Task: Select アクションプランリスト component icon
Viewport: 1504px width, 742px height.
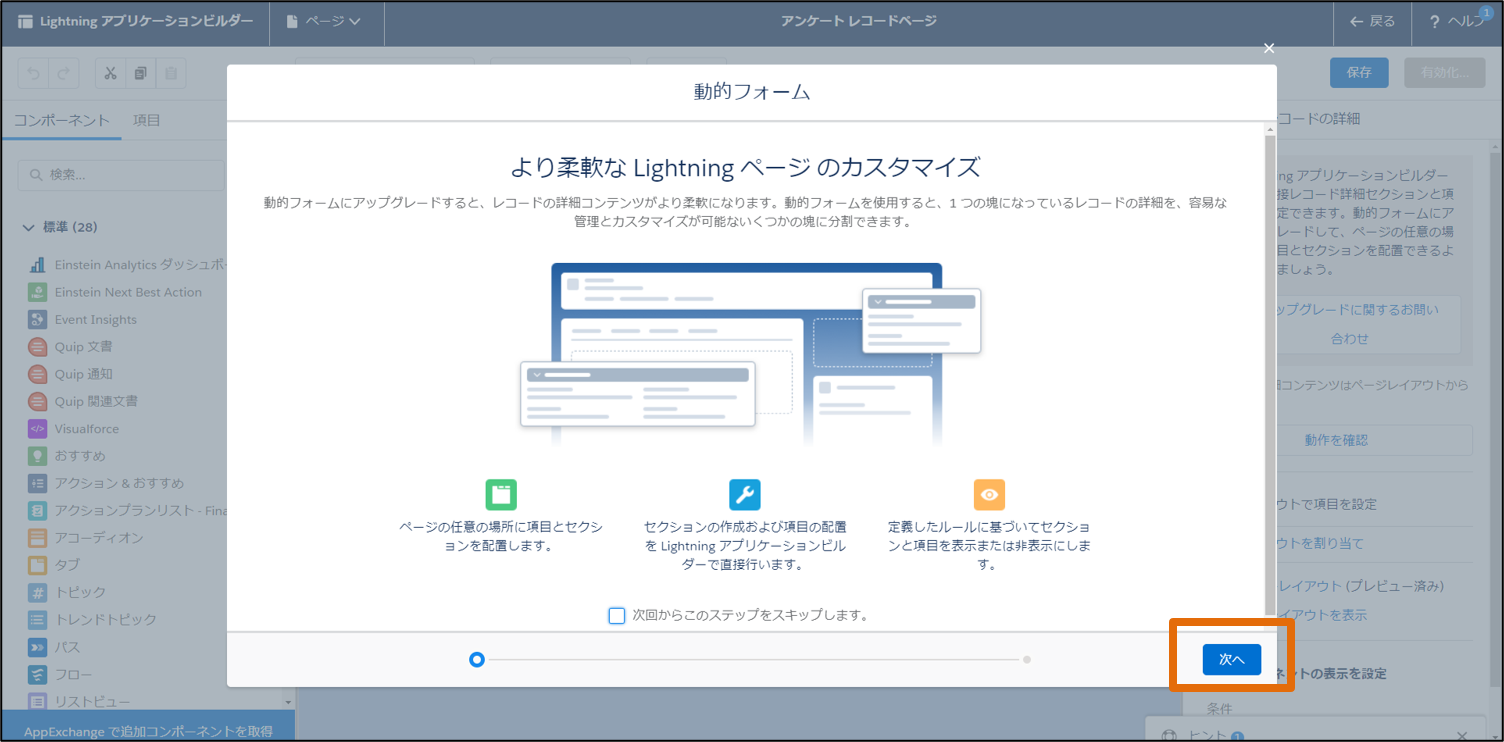Action: pos(37,510)
